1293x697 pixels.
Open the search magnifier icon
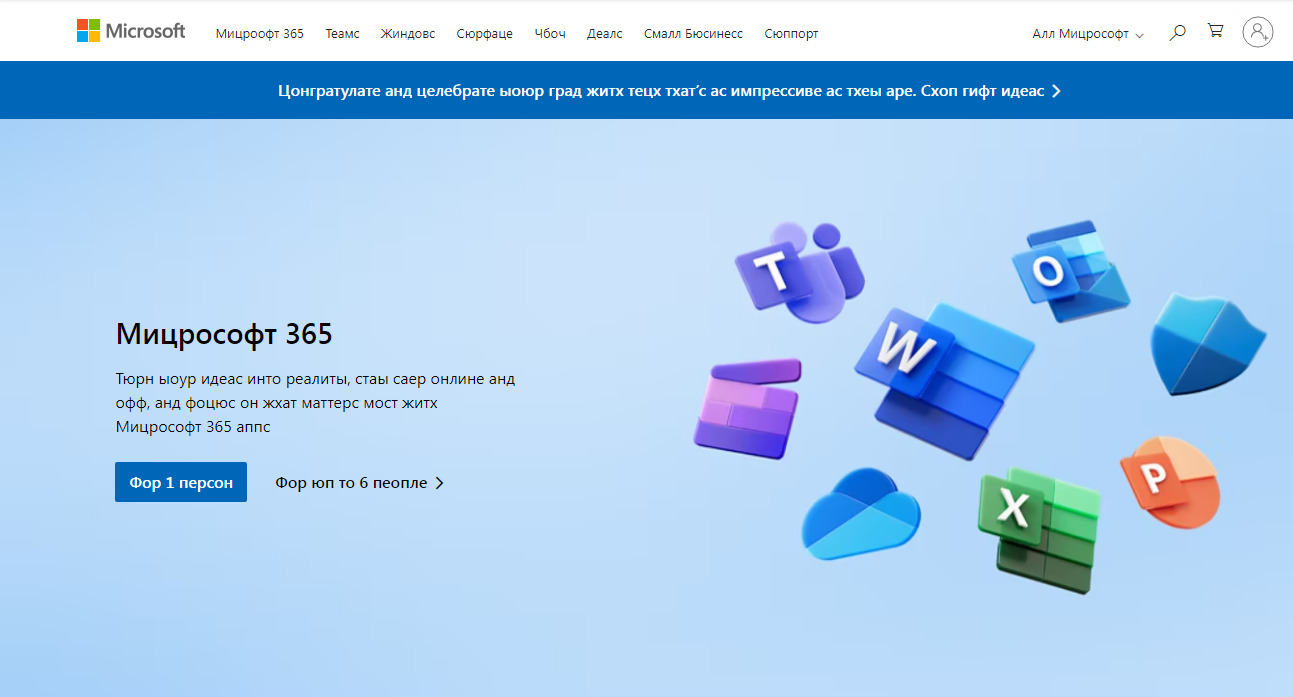coord(1178,32)
